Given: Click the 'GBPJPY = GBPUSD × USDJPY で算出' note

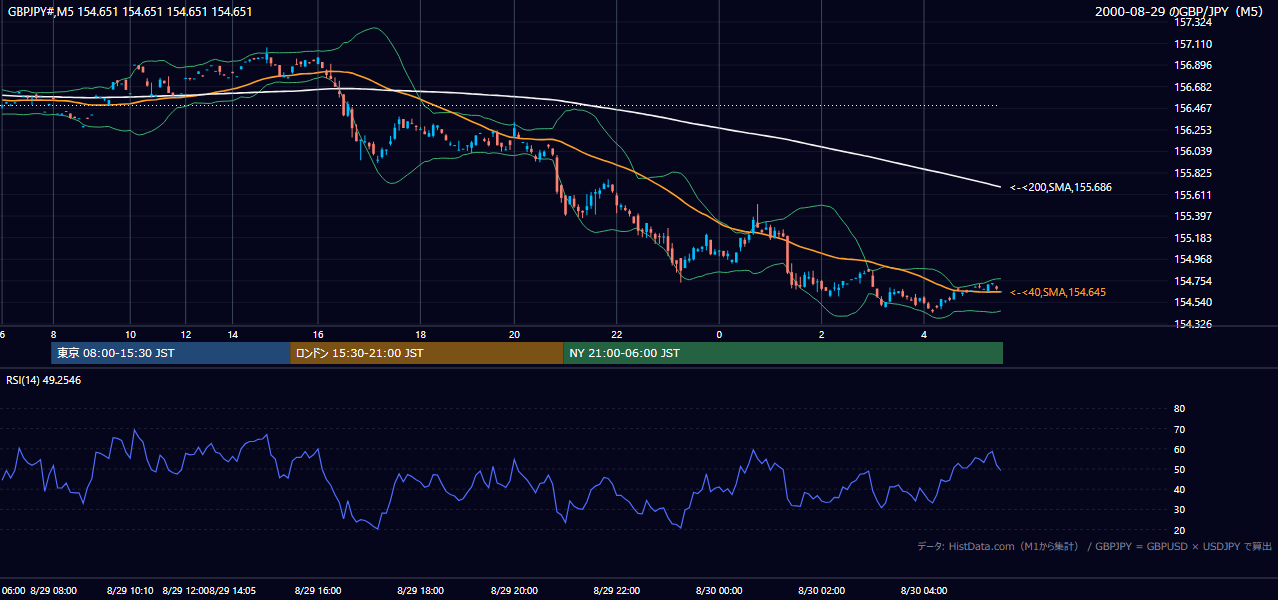Looking at the screenshot, I should [x=1184, y=547].
